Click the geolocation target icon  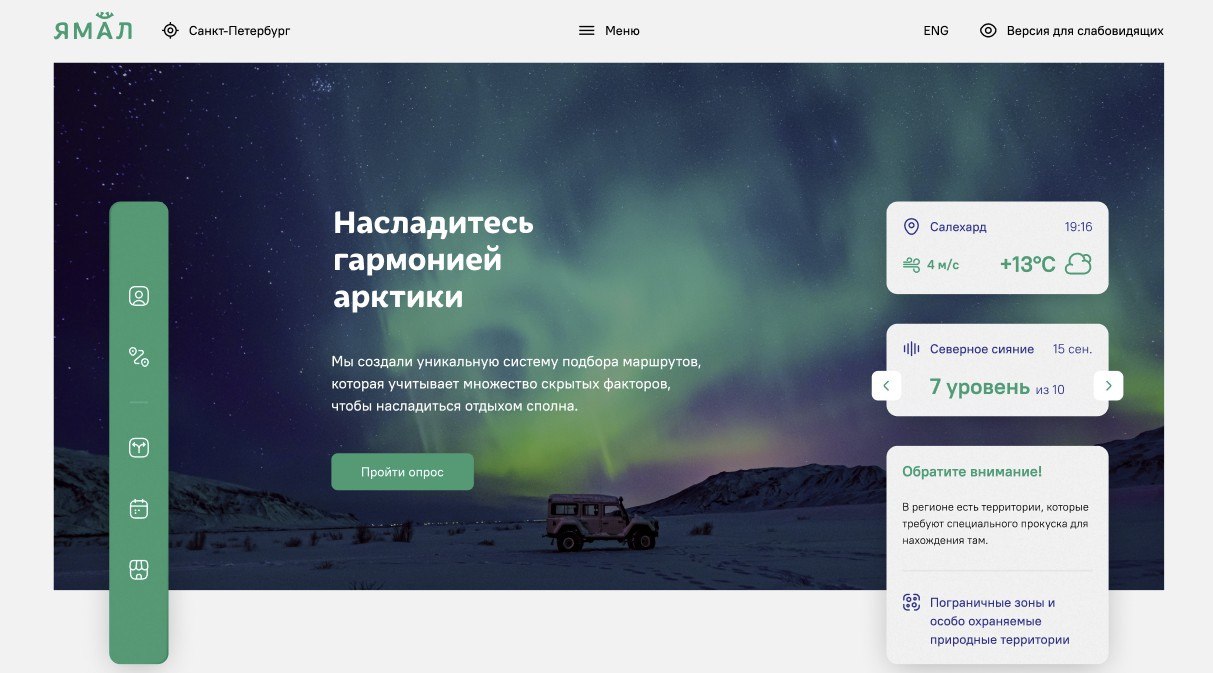point(170,31)
